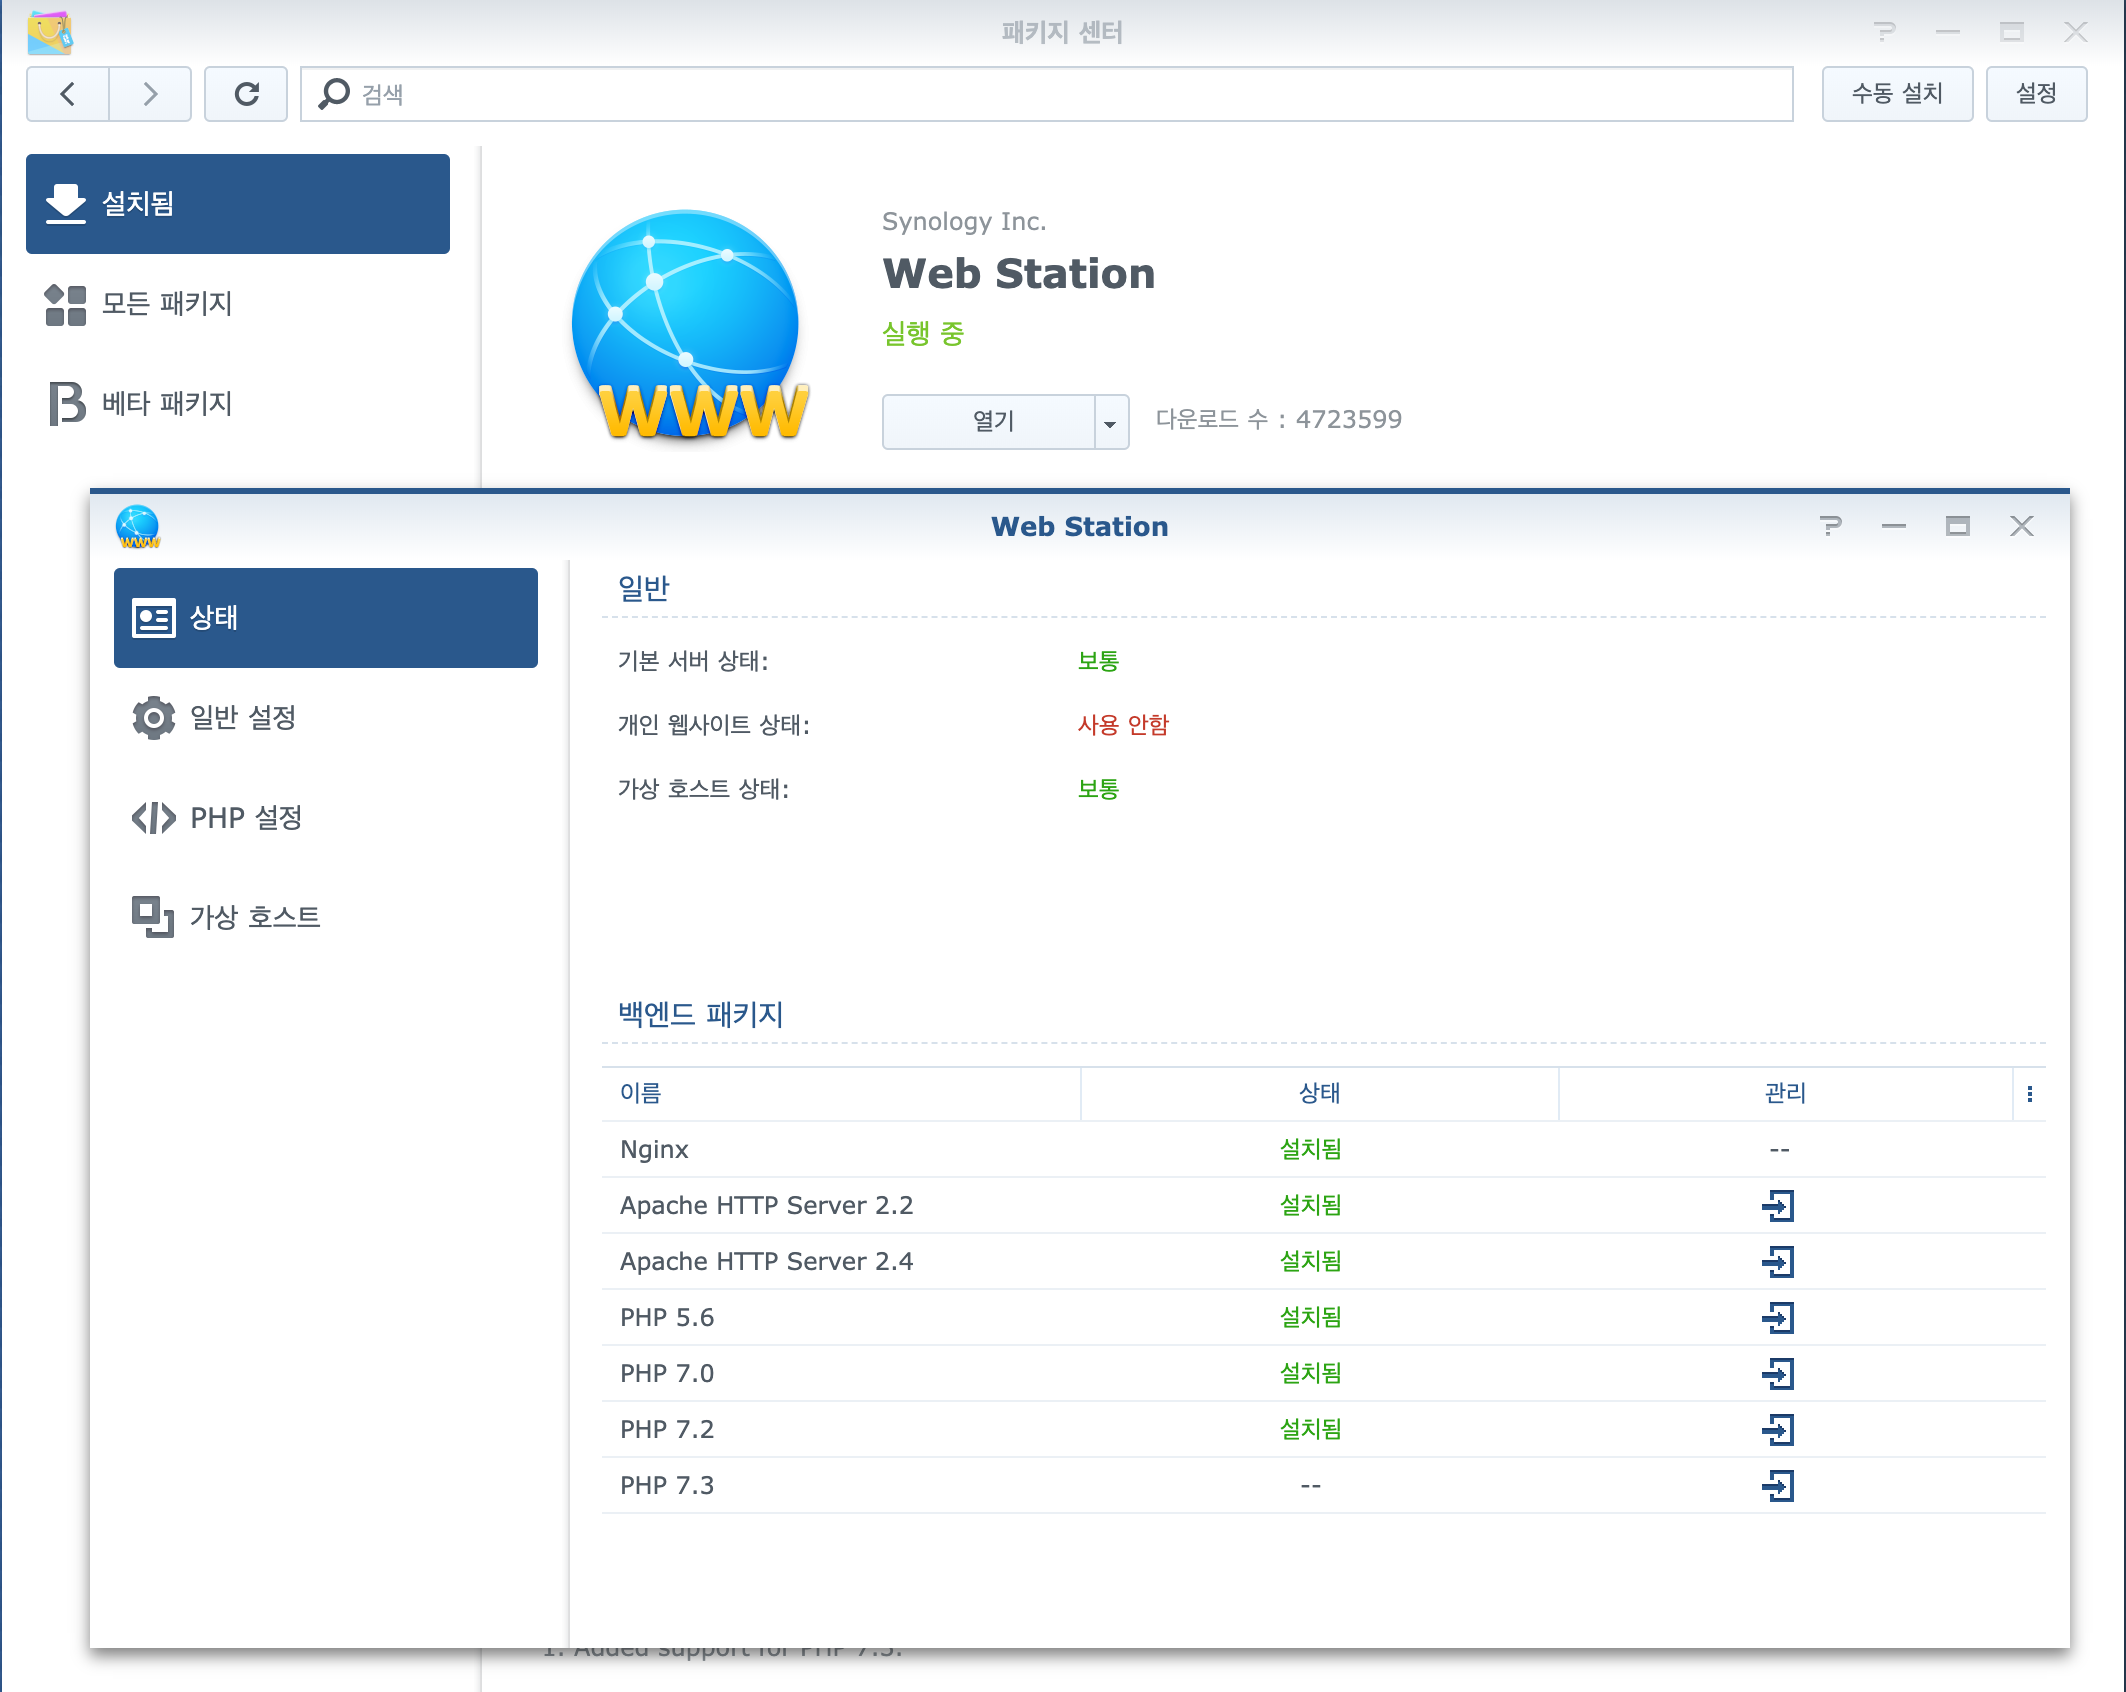Open Web Station help question mark
This screenshot has height=1692, width=2126.
pos(1830,526)
